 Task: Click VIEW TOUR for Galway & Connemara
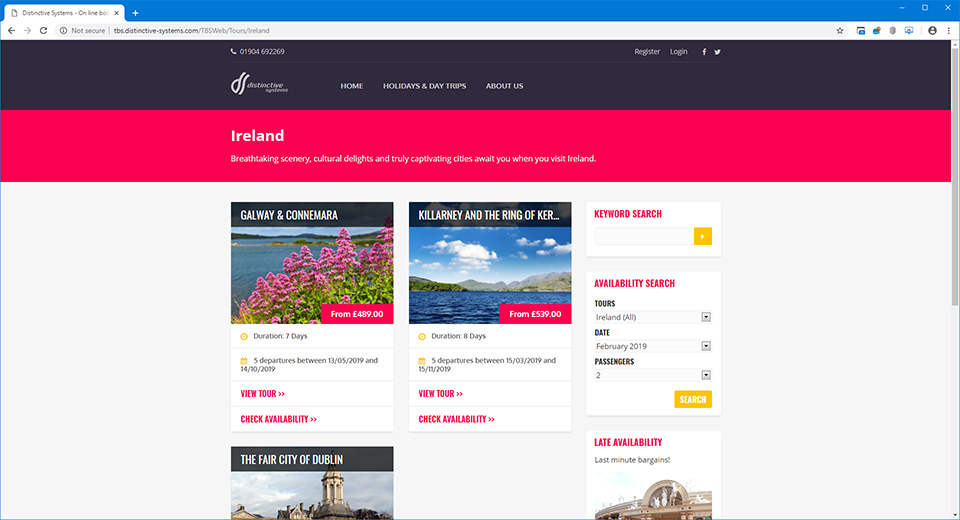click(263, 394)
